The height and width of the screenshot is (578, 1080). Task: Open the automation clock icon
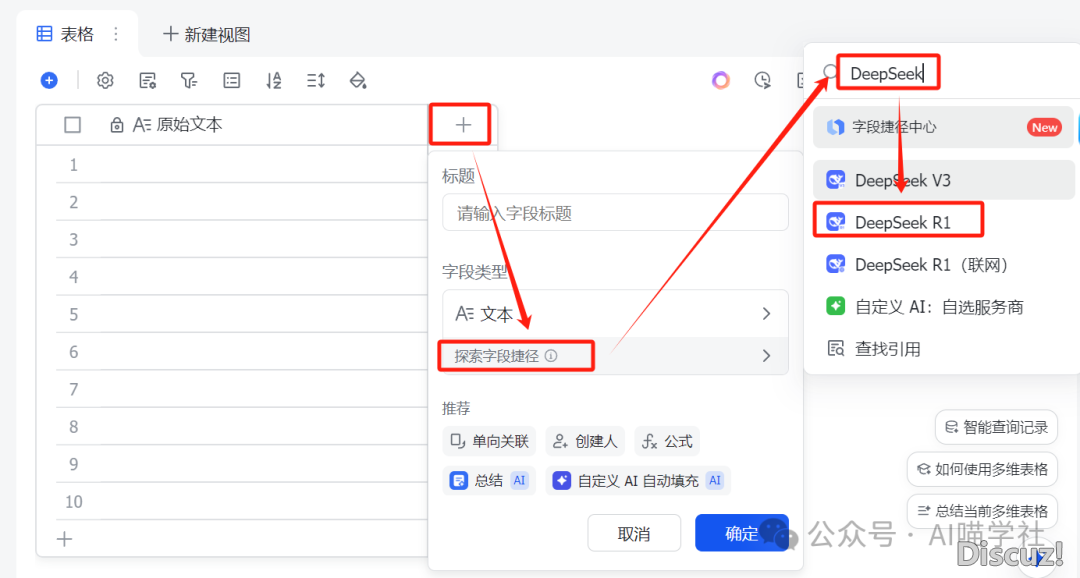(762, 81)
